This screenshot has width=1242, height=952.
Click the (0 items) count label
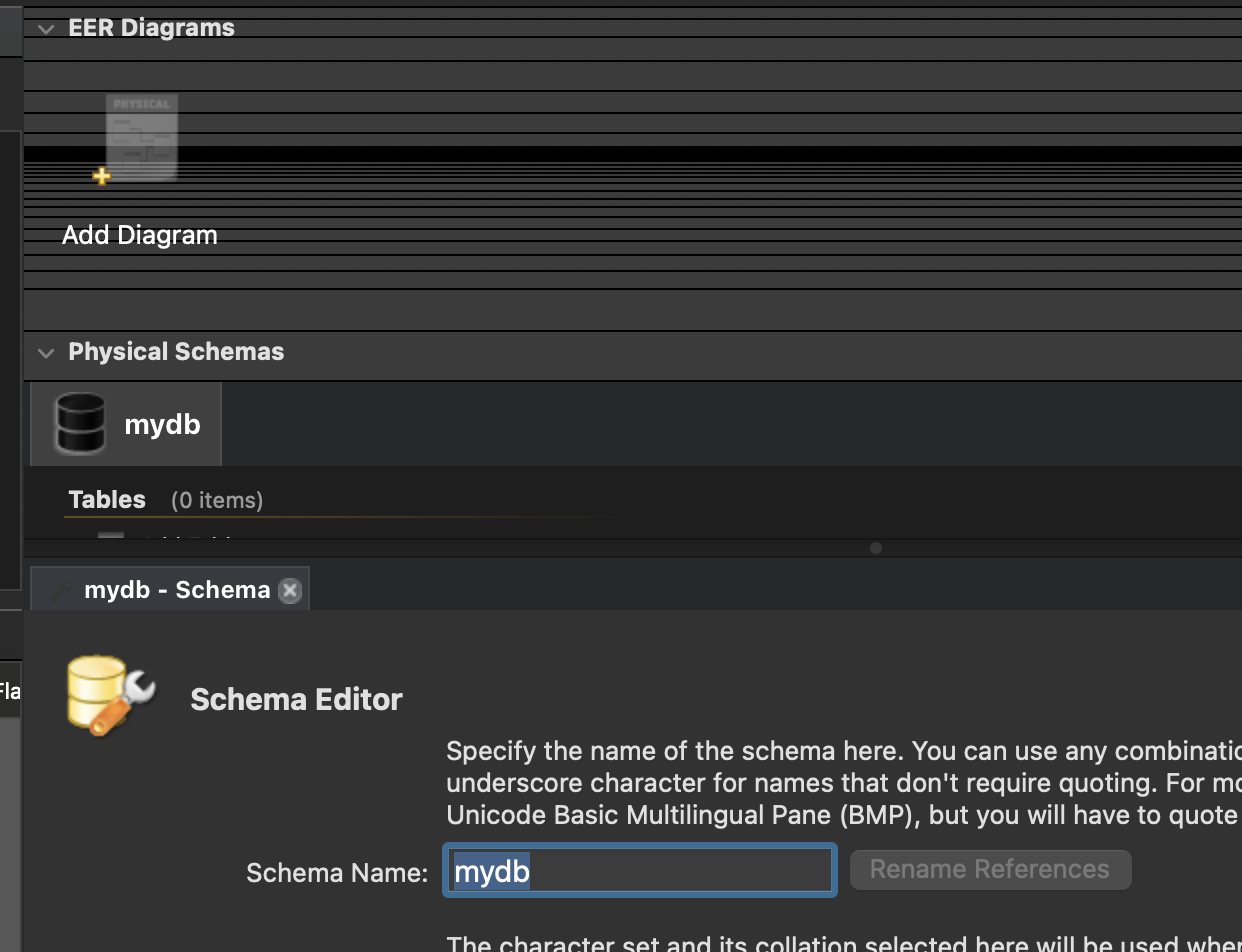(x=217, y=500)
